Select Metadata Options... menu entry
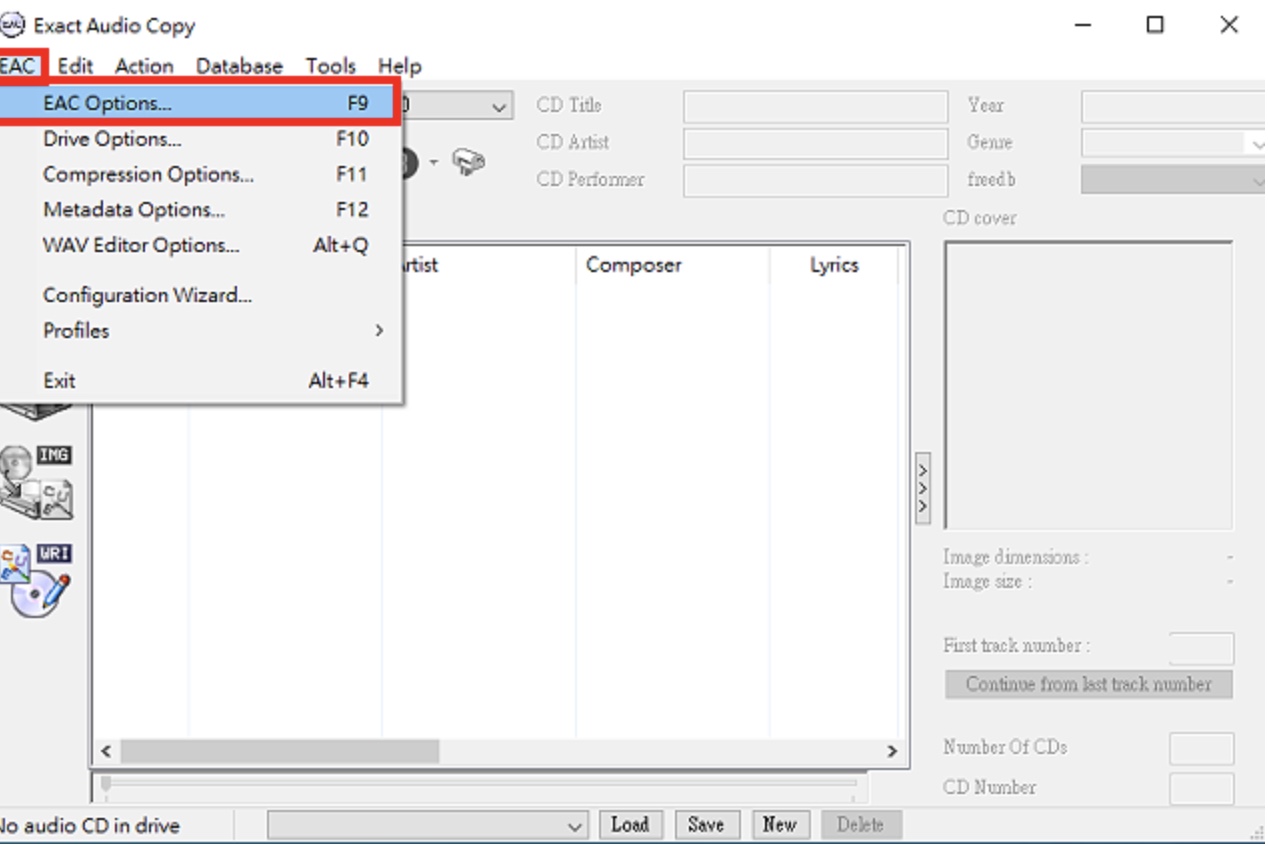 click(x=200, y=210)
